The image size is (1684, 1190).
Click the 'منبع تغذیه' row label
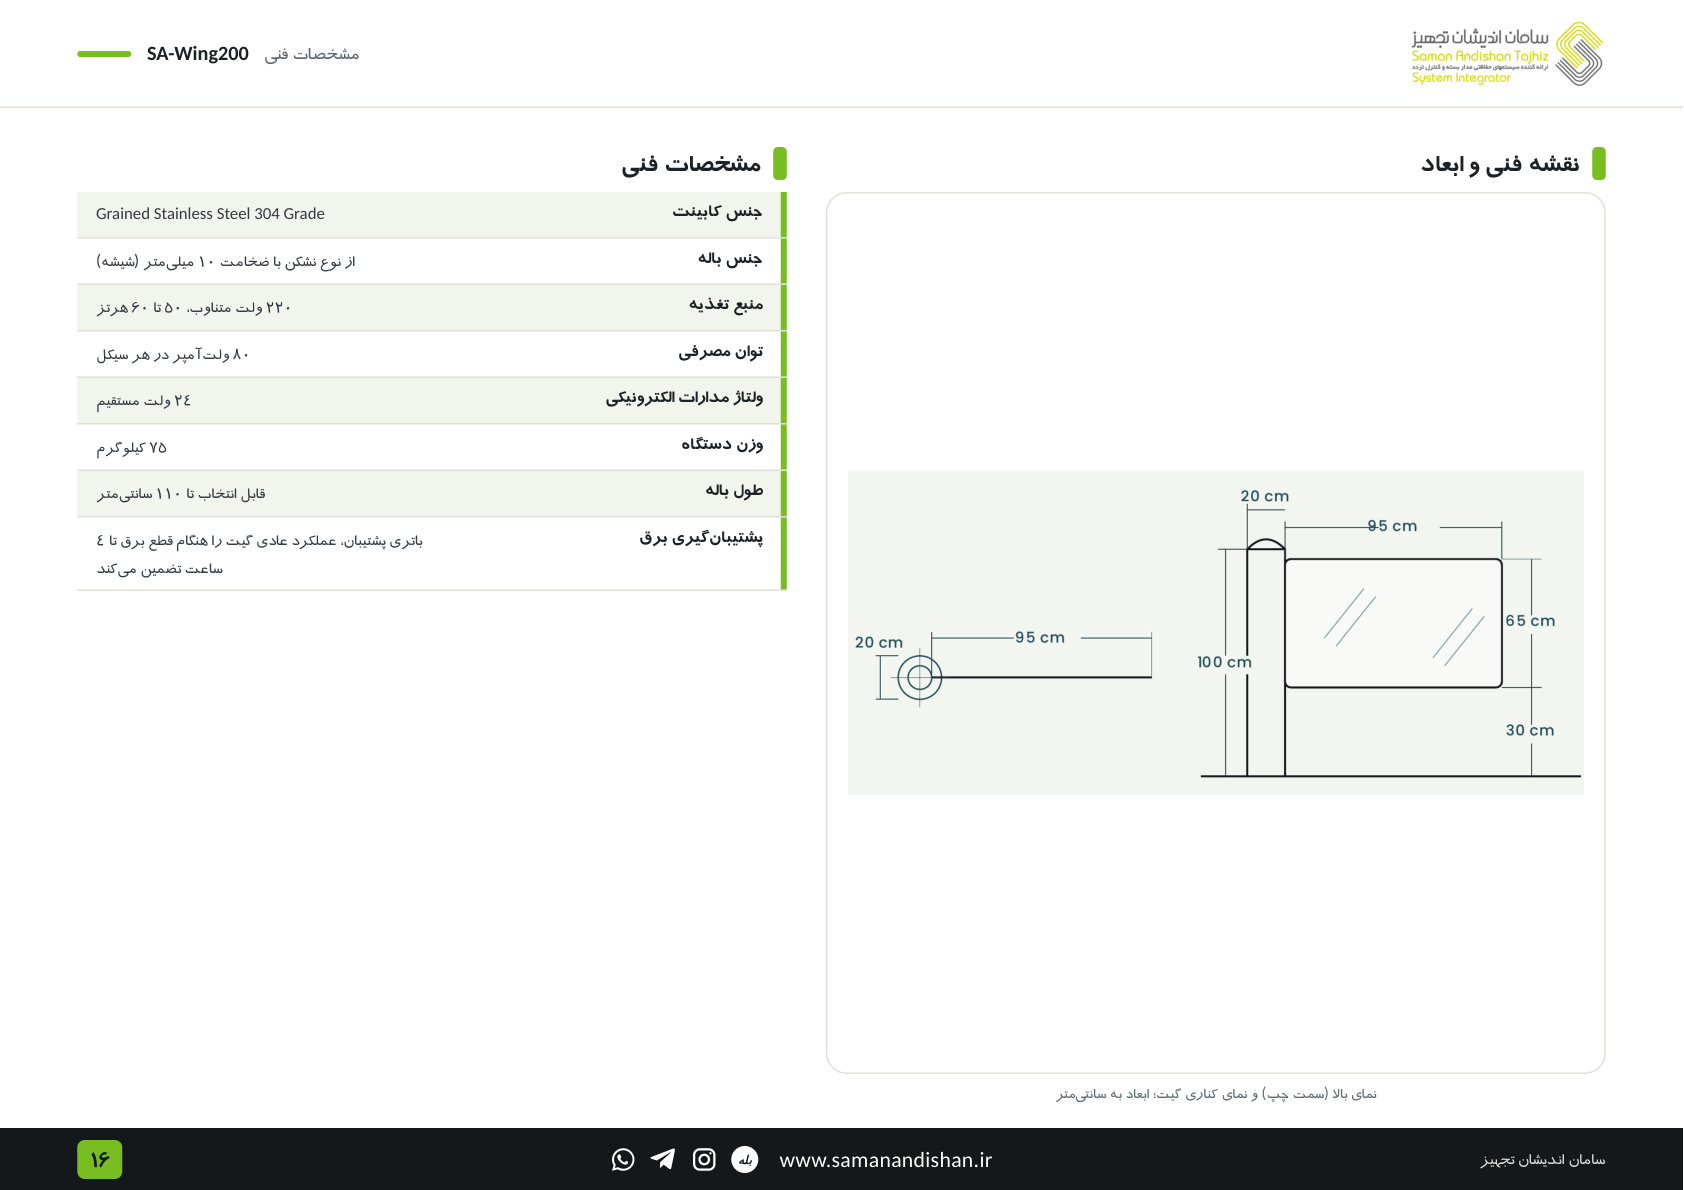coord(725,305)
